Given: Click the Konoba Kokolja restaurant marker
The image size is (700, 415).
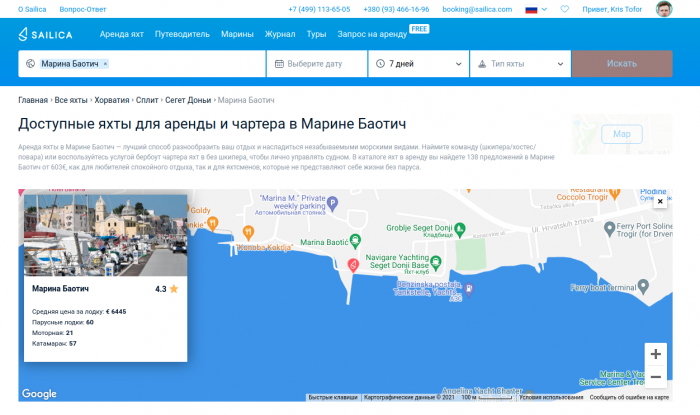Looking at the screenshot, I should (x=248, y=232).
